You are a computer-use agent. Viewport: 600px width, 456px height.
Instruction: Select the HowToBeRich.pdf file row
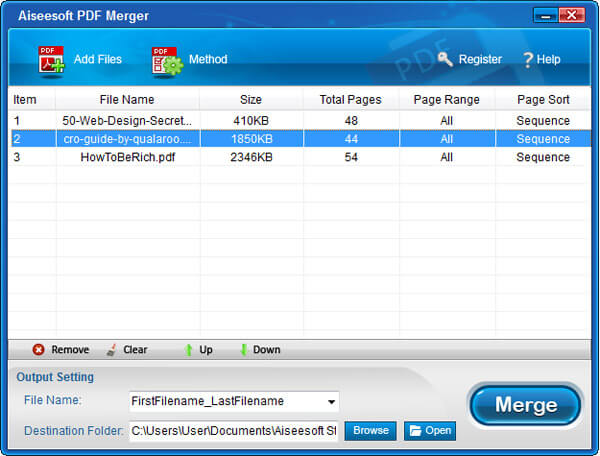(x=300, y=157)
